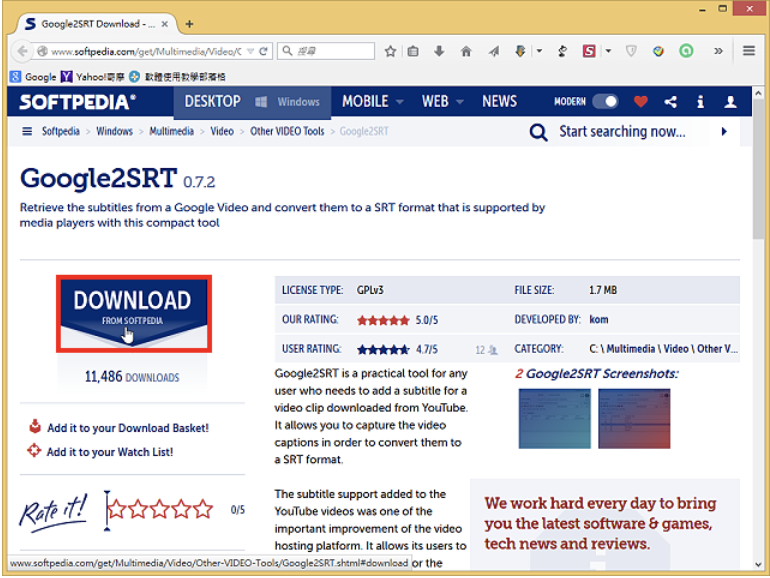Click the colorful globe extension icon
The height and width of the screenshot is (578, 770).
click(658, 51)
